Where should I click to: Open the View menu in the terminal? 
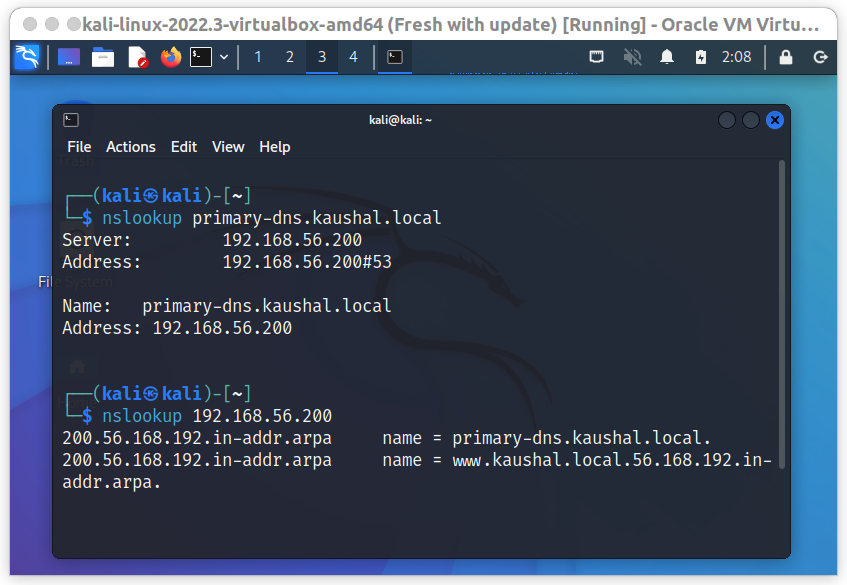tap(228, 146)
